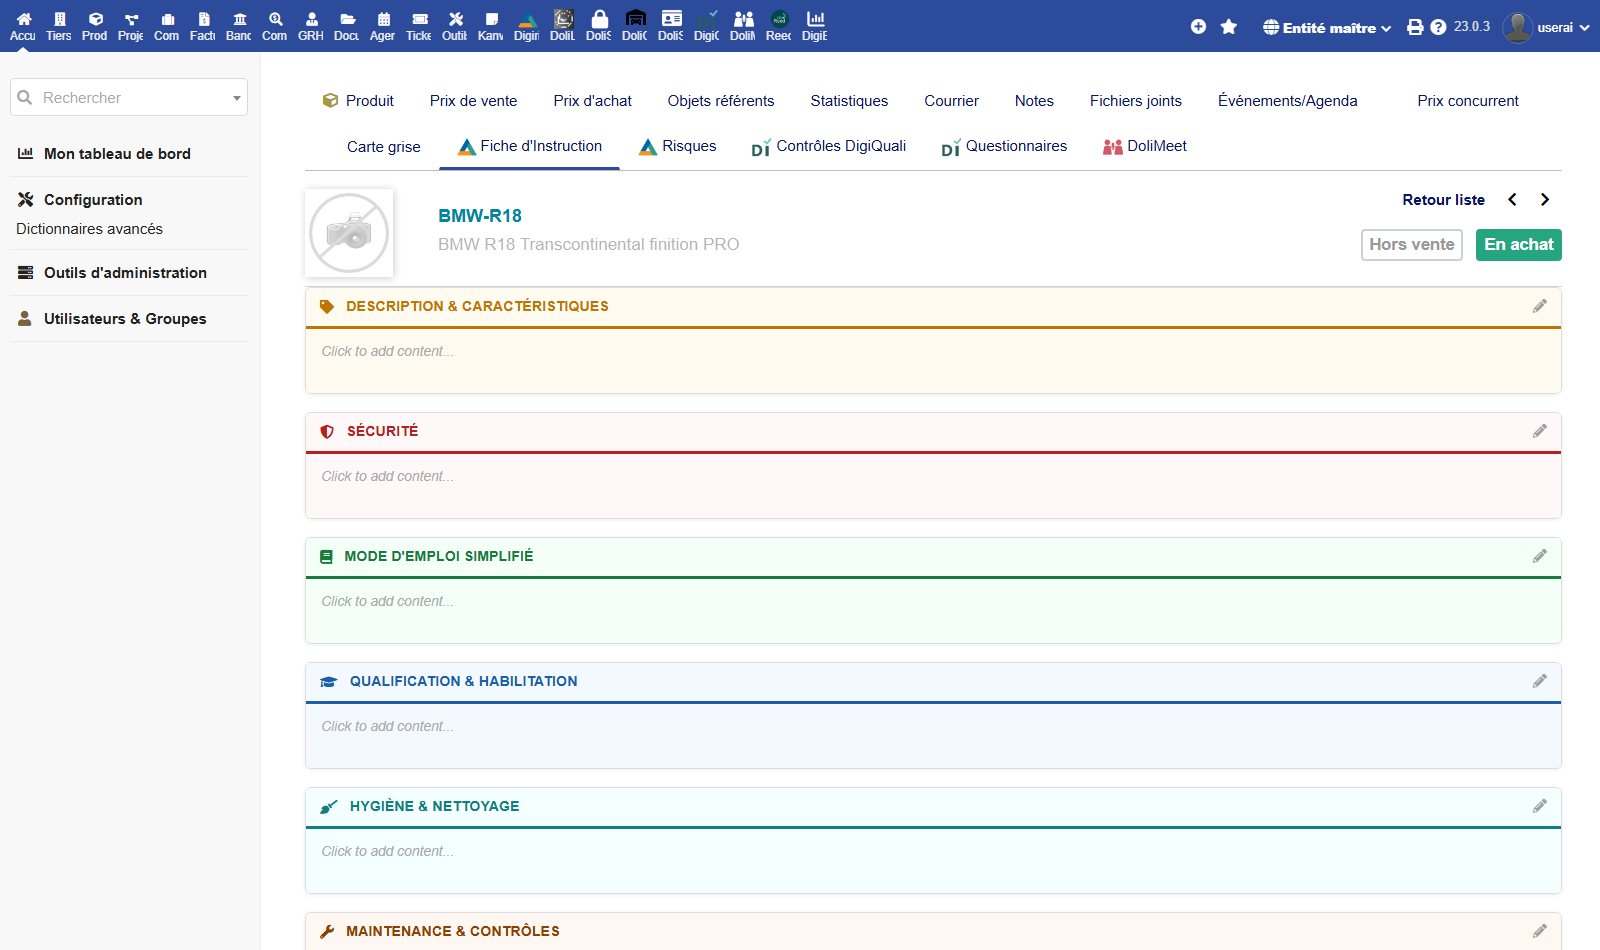Open Mon tableau de bord
Screen dimensions: 1600x950
[117, 154]
